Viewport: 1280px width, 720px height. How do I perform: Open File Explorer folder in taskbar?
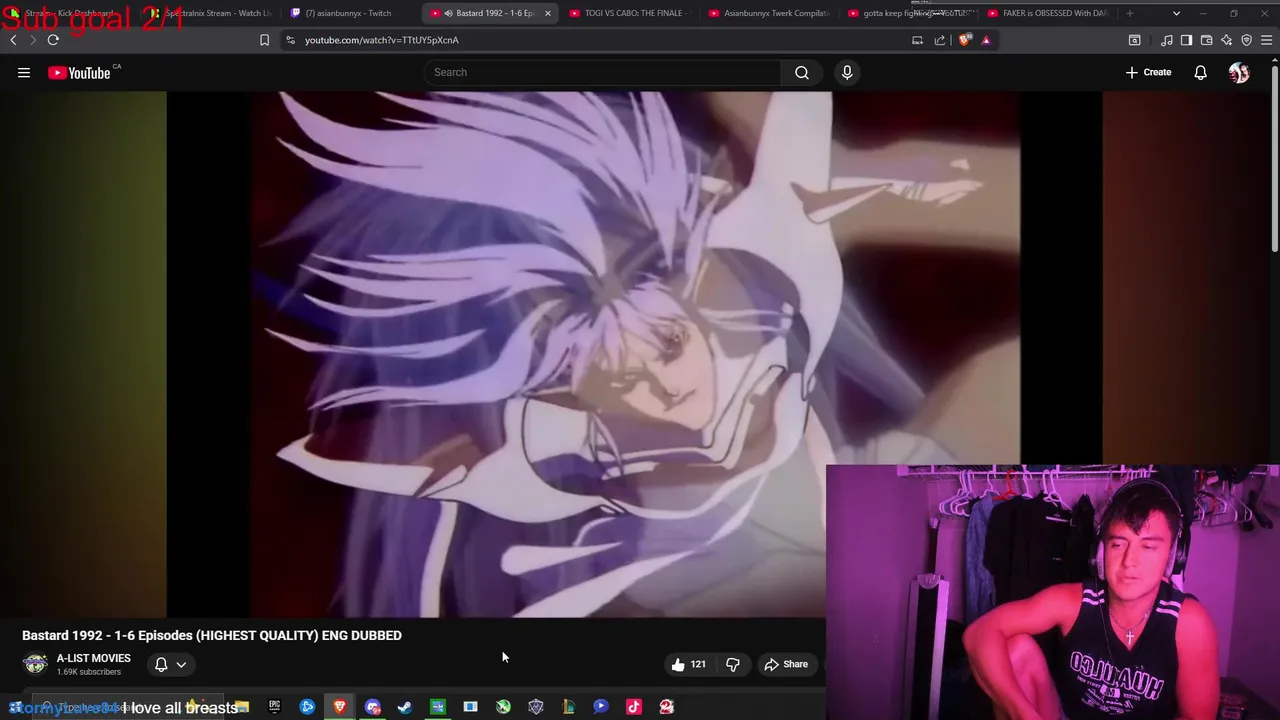[241, 707]
